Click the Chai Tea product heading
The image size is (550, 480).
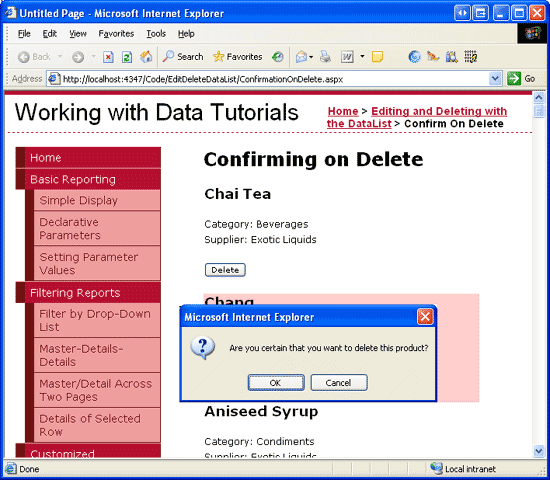237,194
